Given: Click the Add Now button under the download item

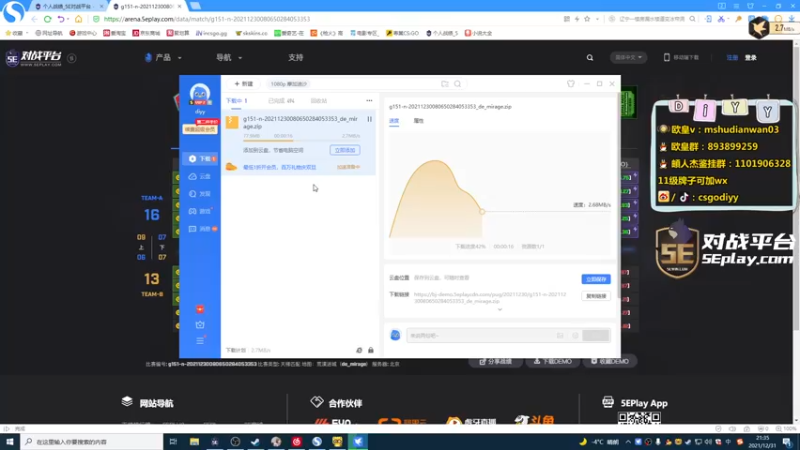Looking at the screenshot, I should click(345, 151).
